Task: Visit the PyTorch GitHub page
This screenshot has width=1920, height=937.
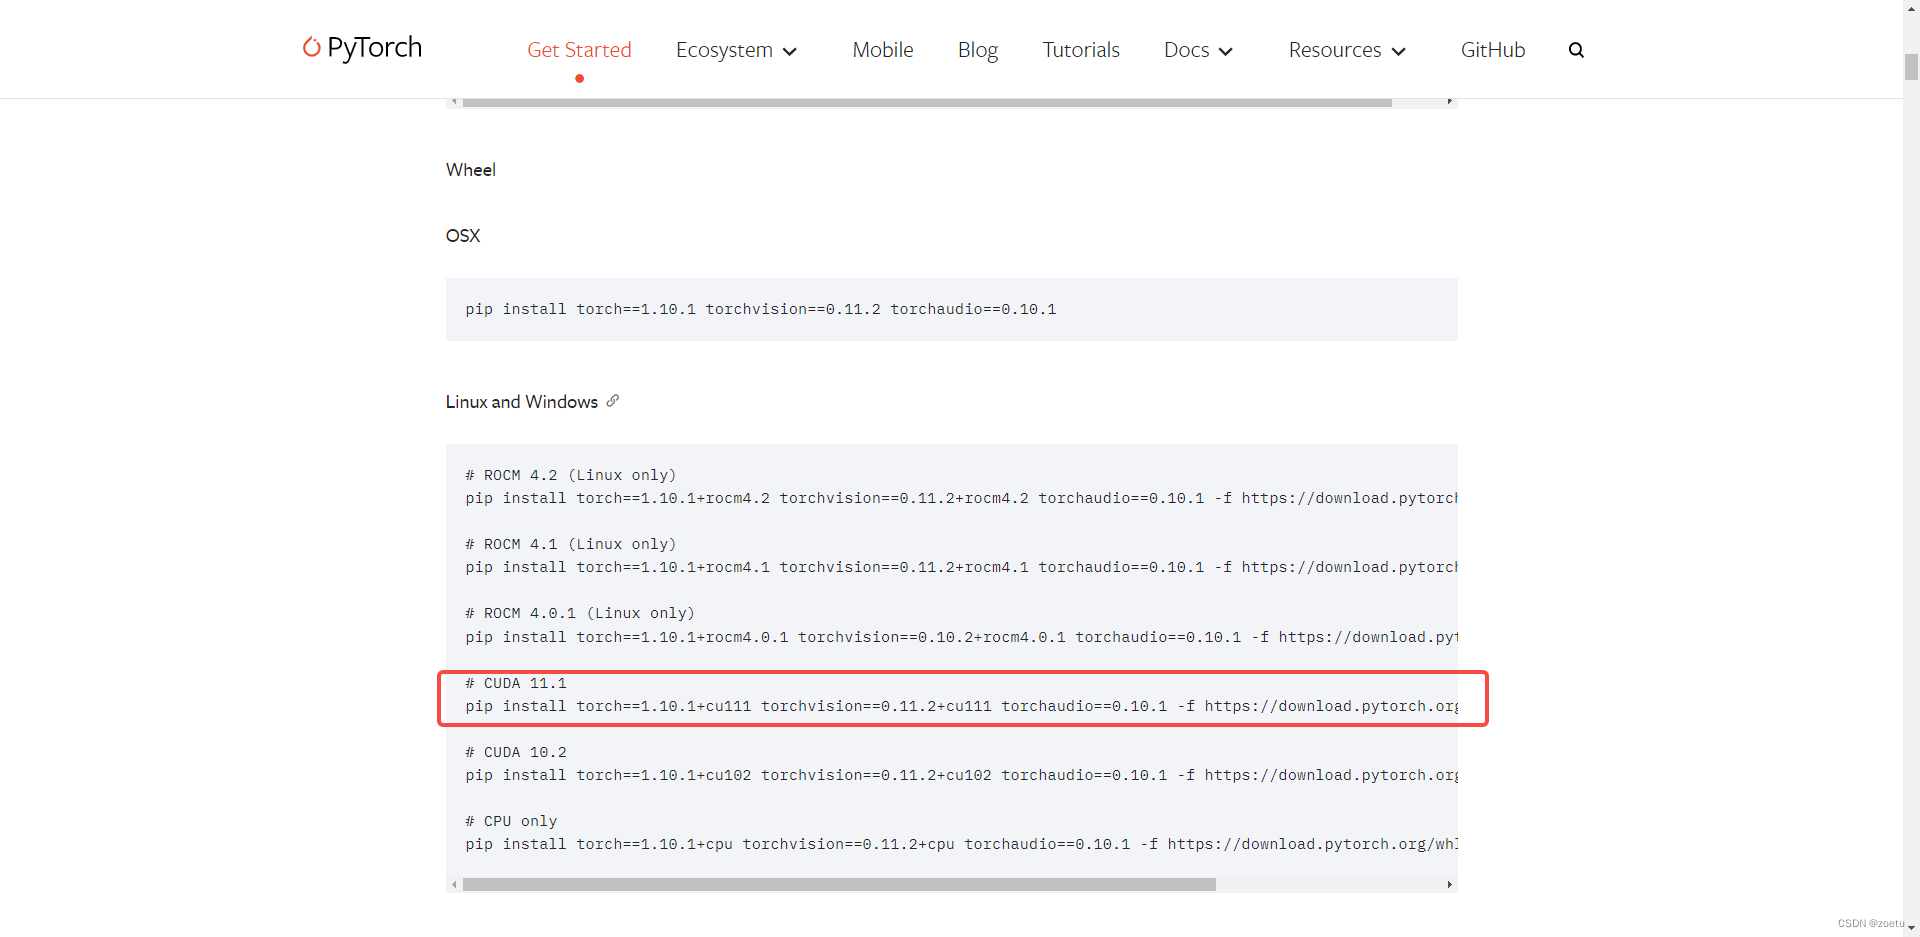Action: pyautogui.click(x=1493, y=49)
